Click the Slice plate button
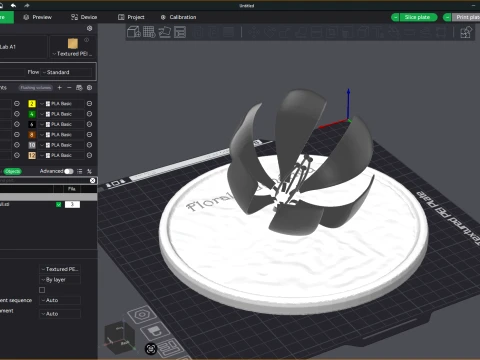Viewport: 480px width, 360px height. point(418,17)
